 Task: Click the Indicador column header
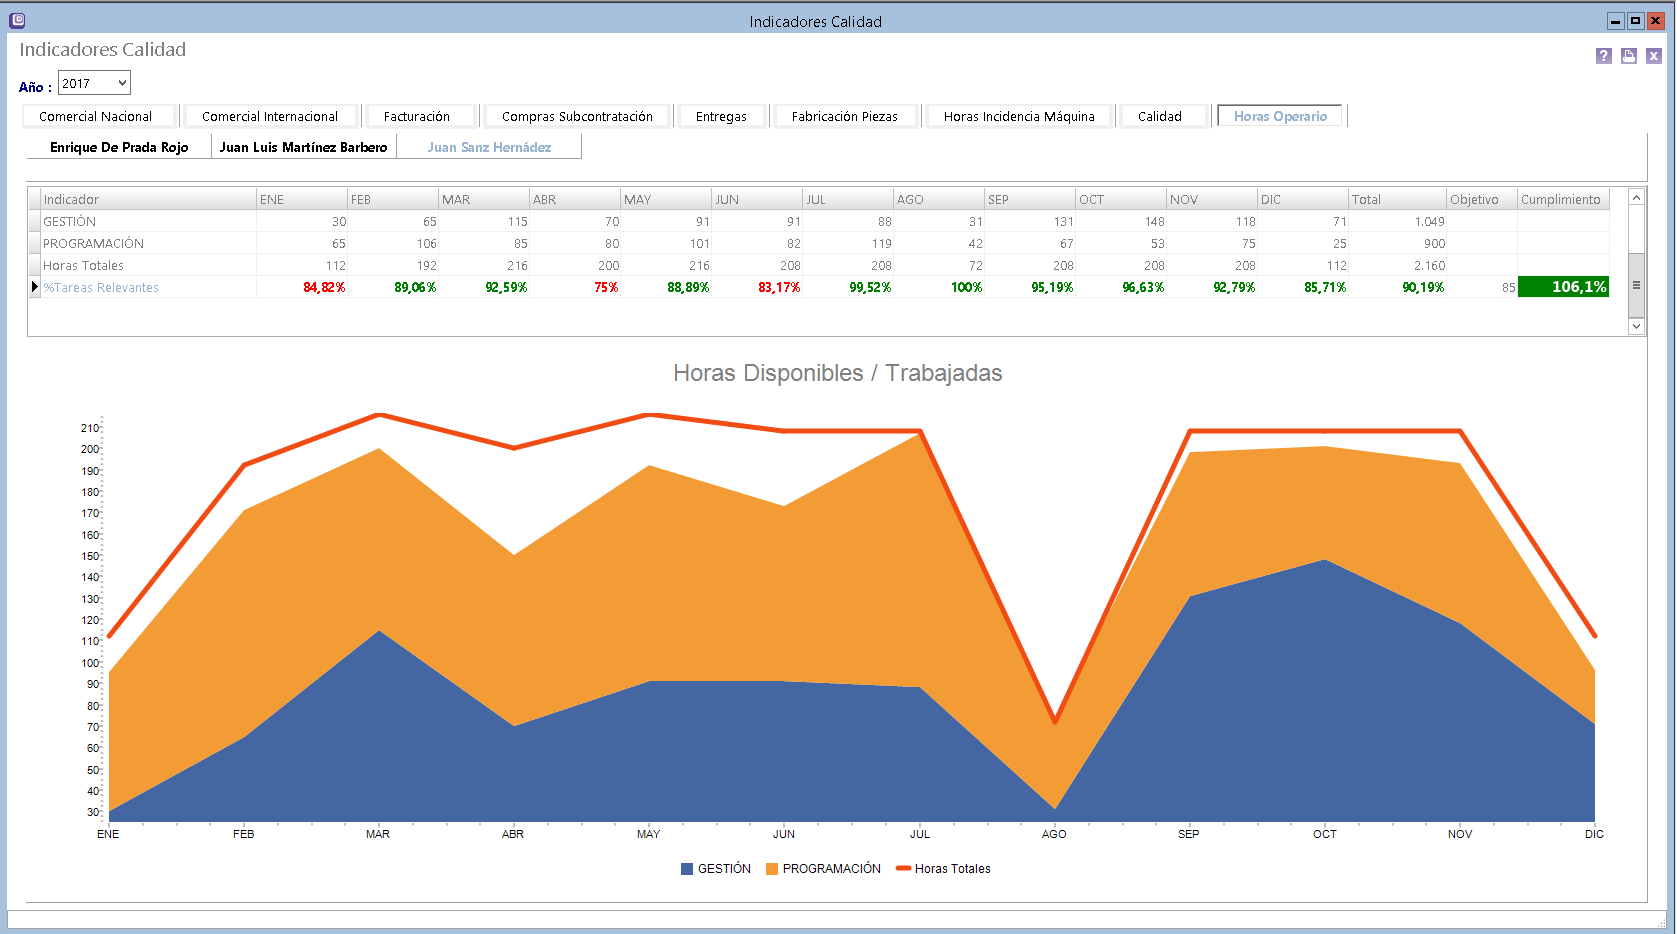147,199
